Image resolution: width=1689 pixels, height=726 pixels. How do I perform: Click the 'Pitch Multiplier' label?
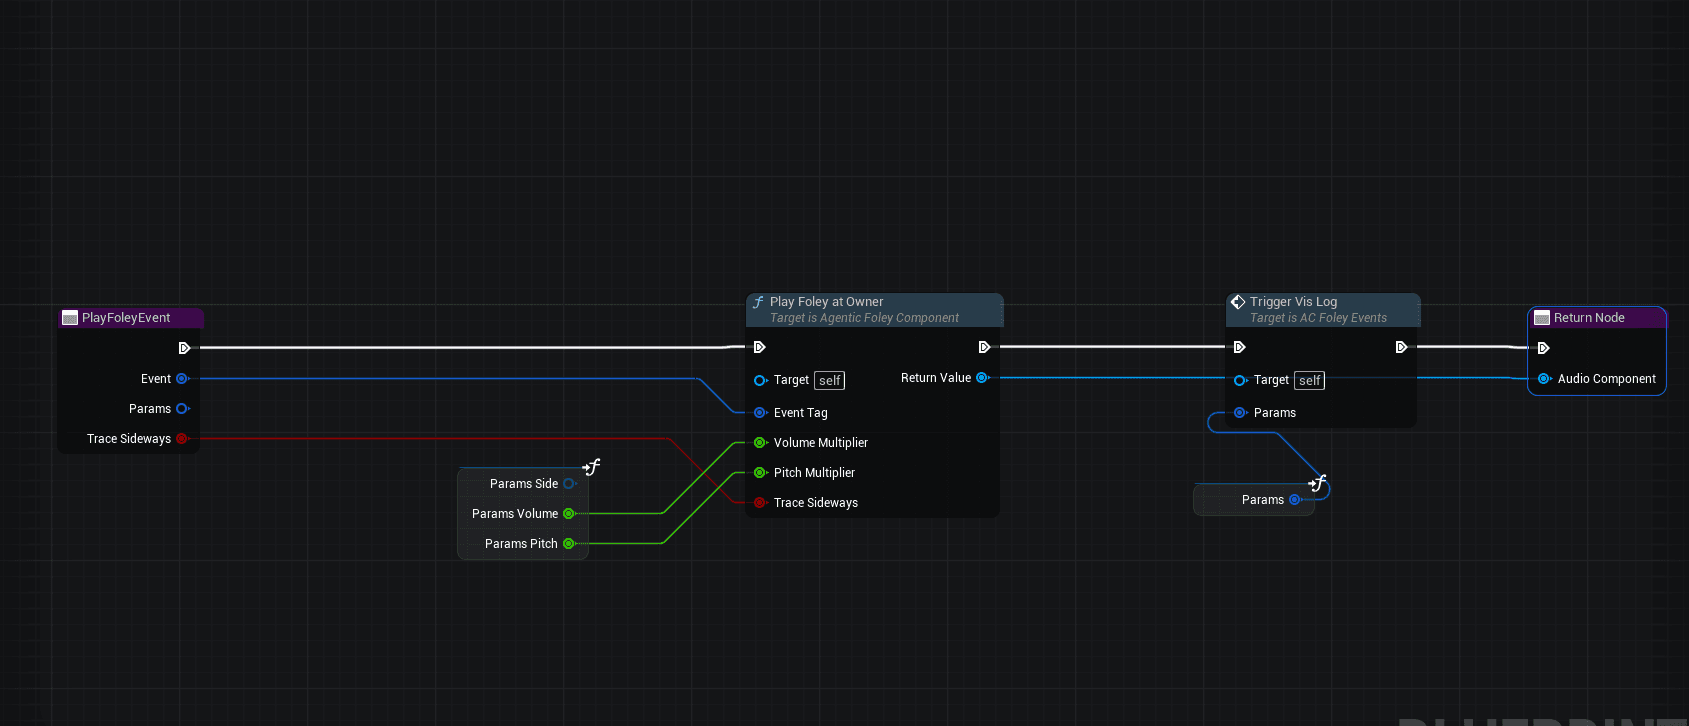tap(814, 473)
